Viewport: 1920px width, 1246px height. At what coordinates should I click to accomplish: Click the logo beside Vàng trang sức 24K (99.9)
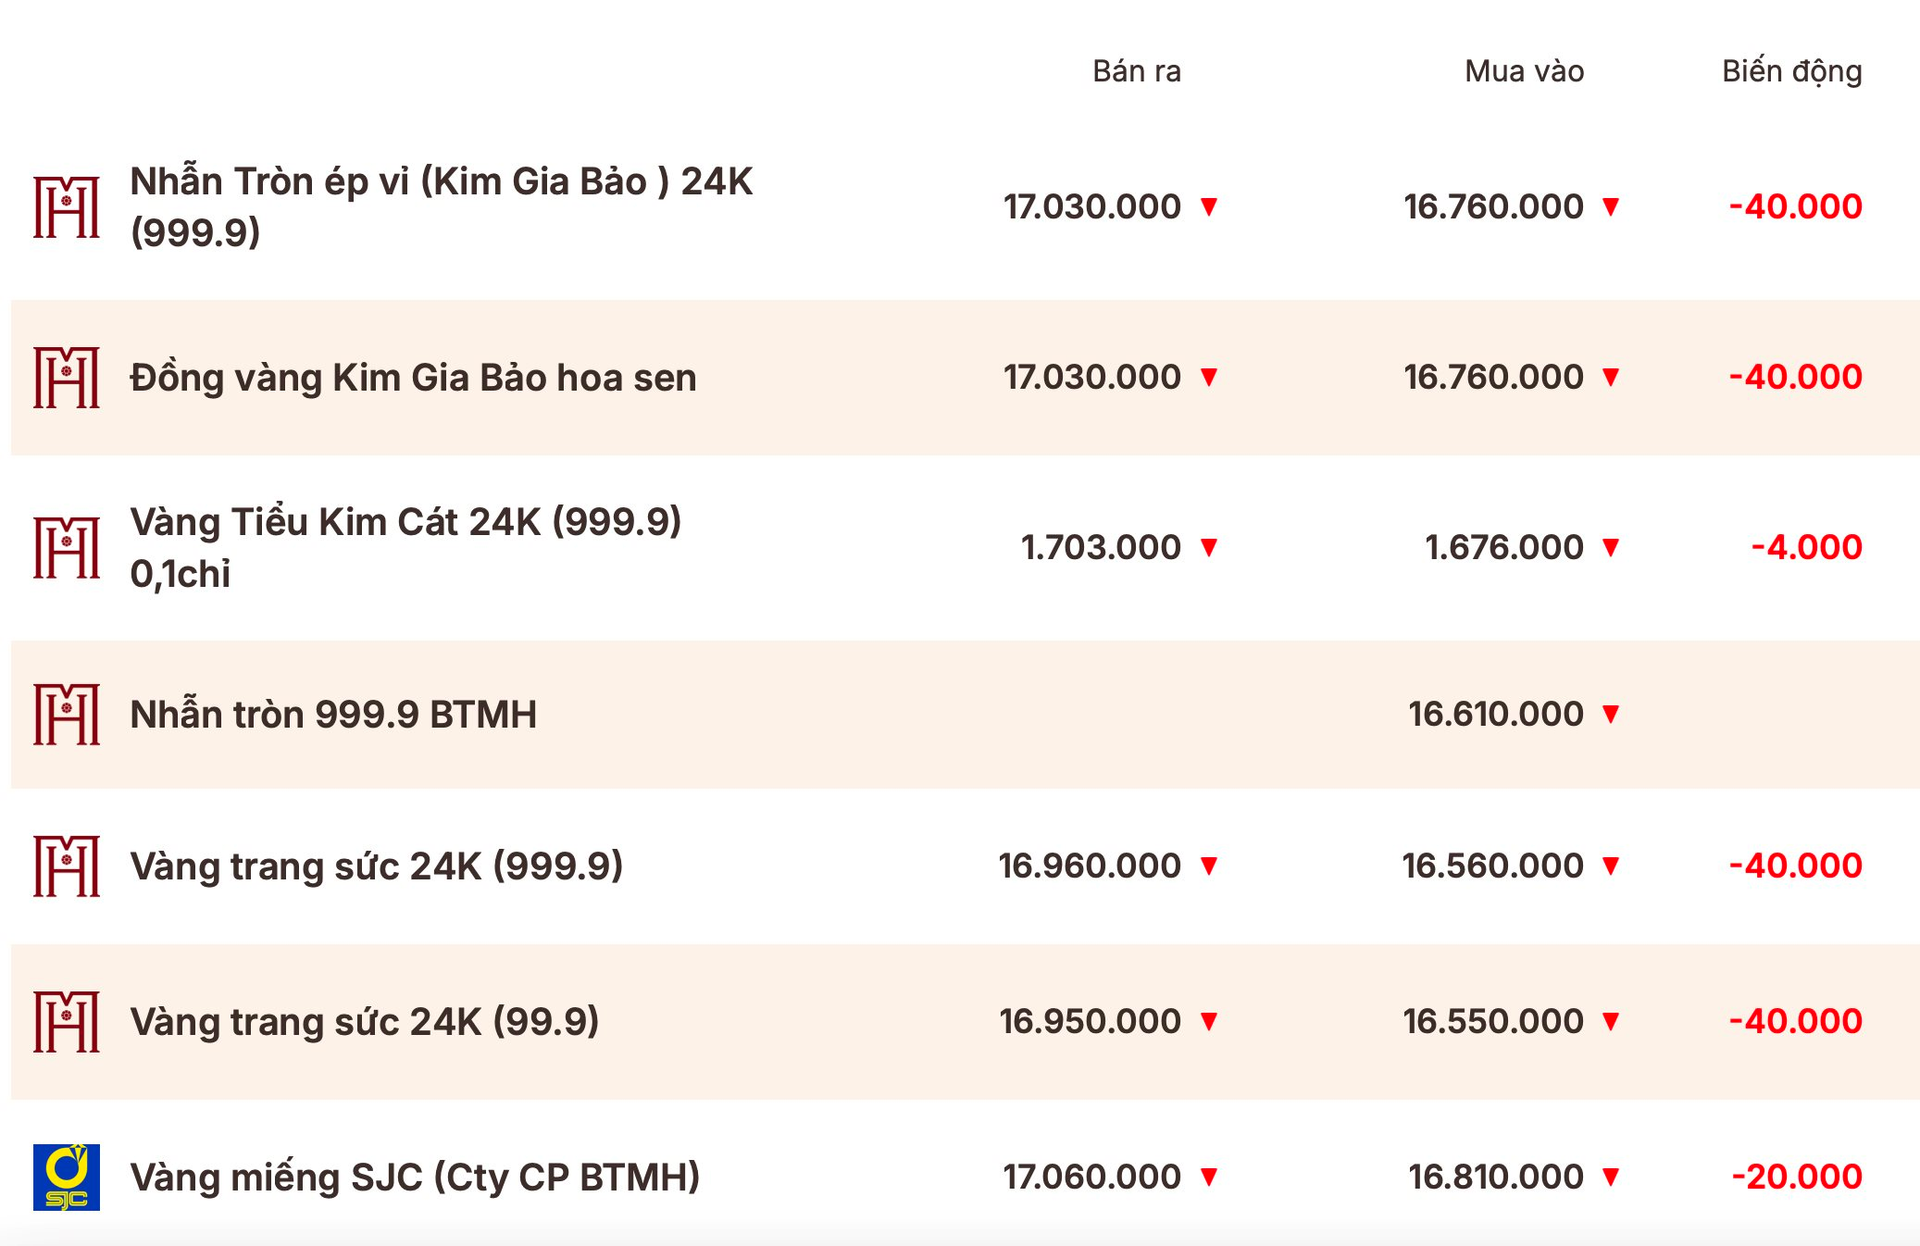click(x=66, y=1021)
